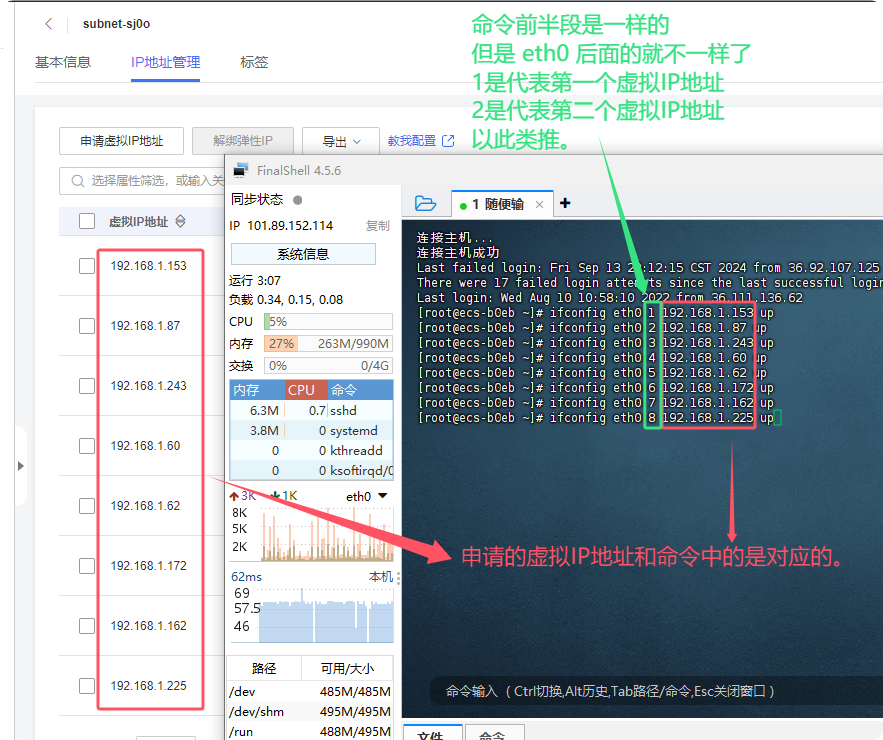Click the 申请虚拟IP地址 button
This screenshot has width=883, height=740.
(x=122, y=142)
